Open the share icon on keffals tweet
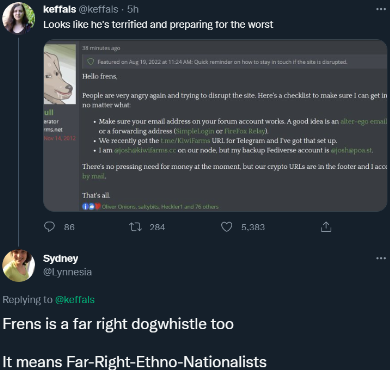 coord(326,227)
